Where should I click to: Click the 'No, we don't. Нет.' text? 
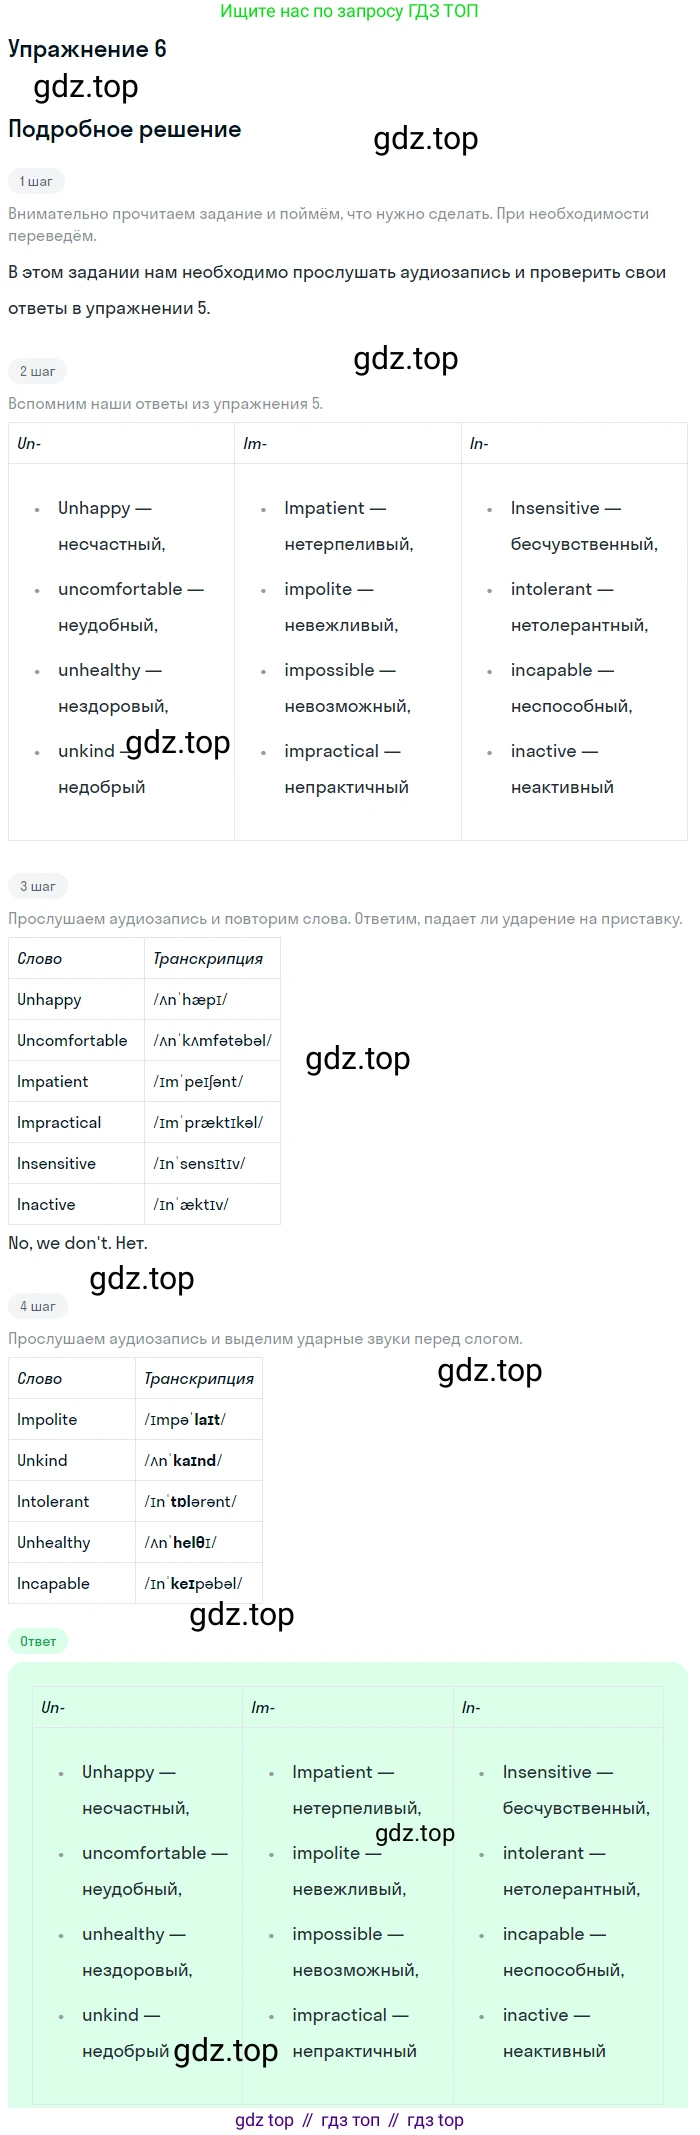78,1244
